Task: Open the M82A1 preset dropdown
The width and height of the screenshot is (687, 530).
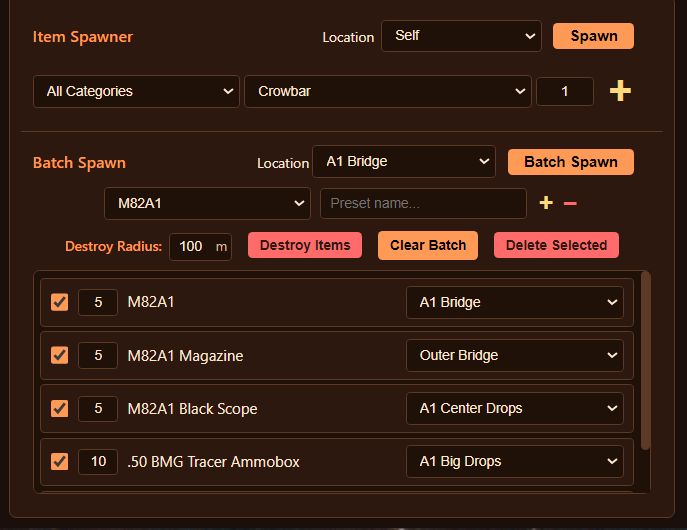Action: pos(207,204)
